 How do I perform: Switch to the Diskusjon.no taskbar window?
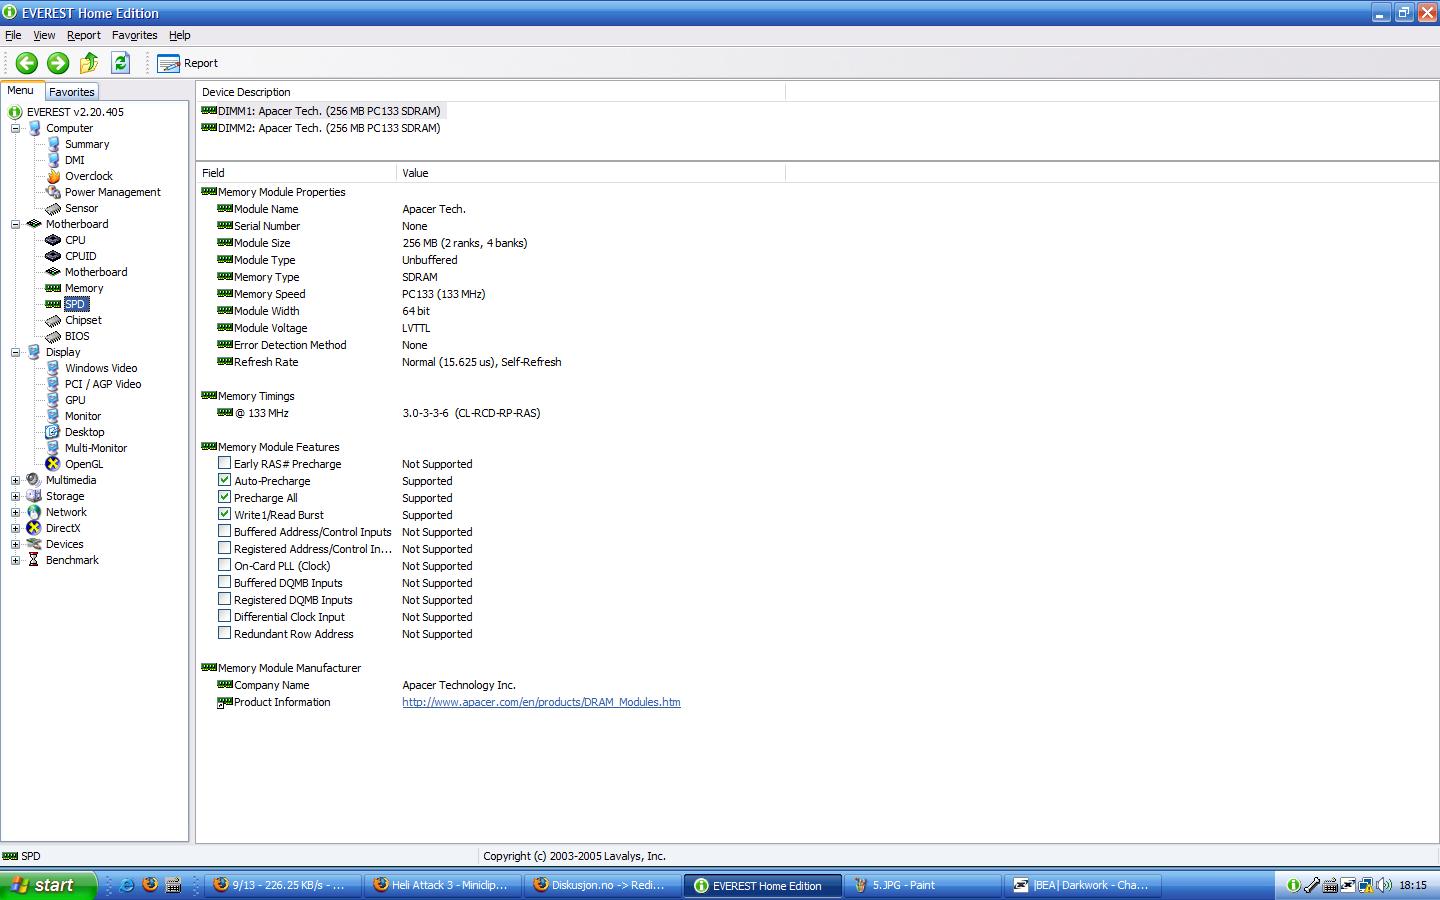pos(603,885)
